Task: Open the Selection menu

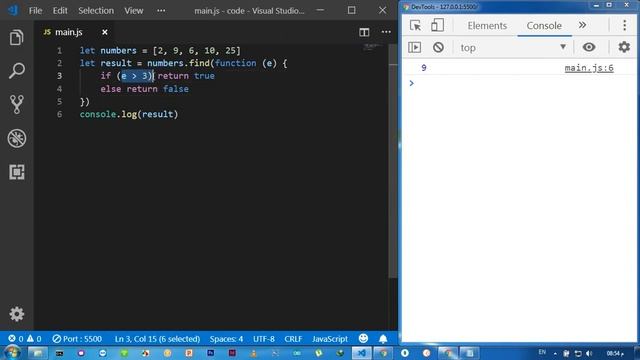Action: (x=96, y=11)
